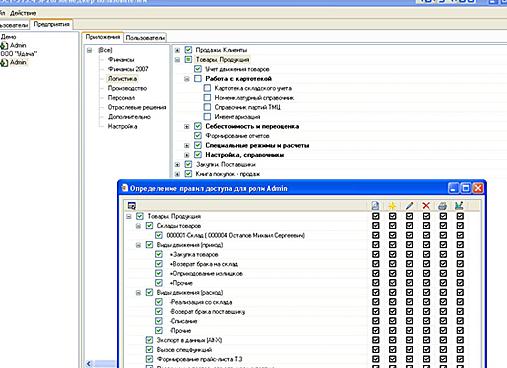Toggle the Учет движения товаров checkbox

coord(198,69)
